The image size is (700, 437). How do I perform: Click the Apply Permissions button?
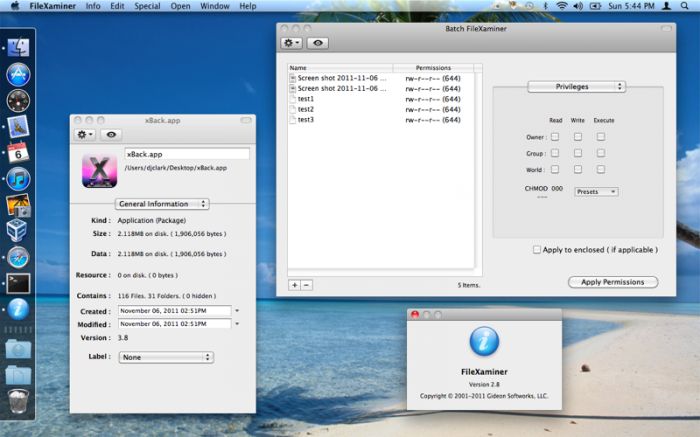[x=613, y=282]
